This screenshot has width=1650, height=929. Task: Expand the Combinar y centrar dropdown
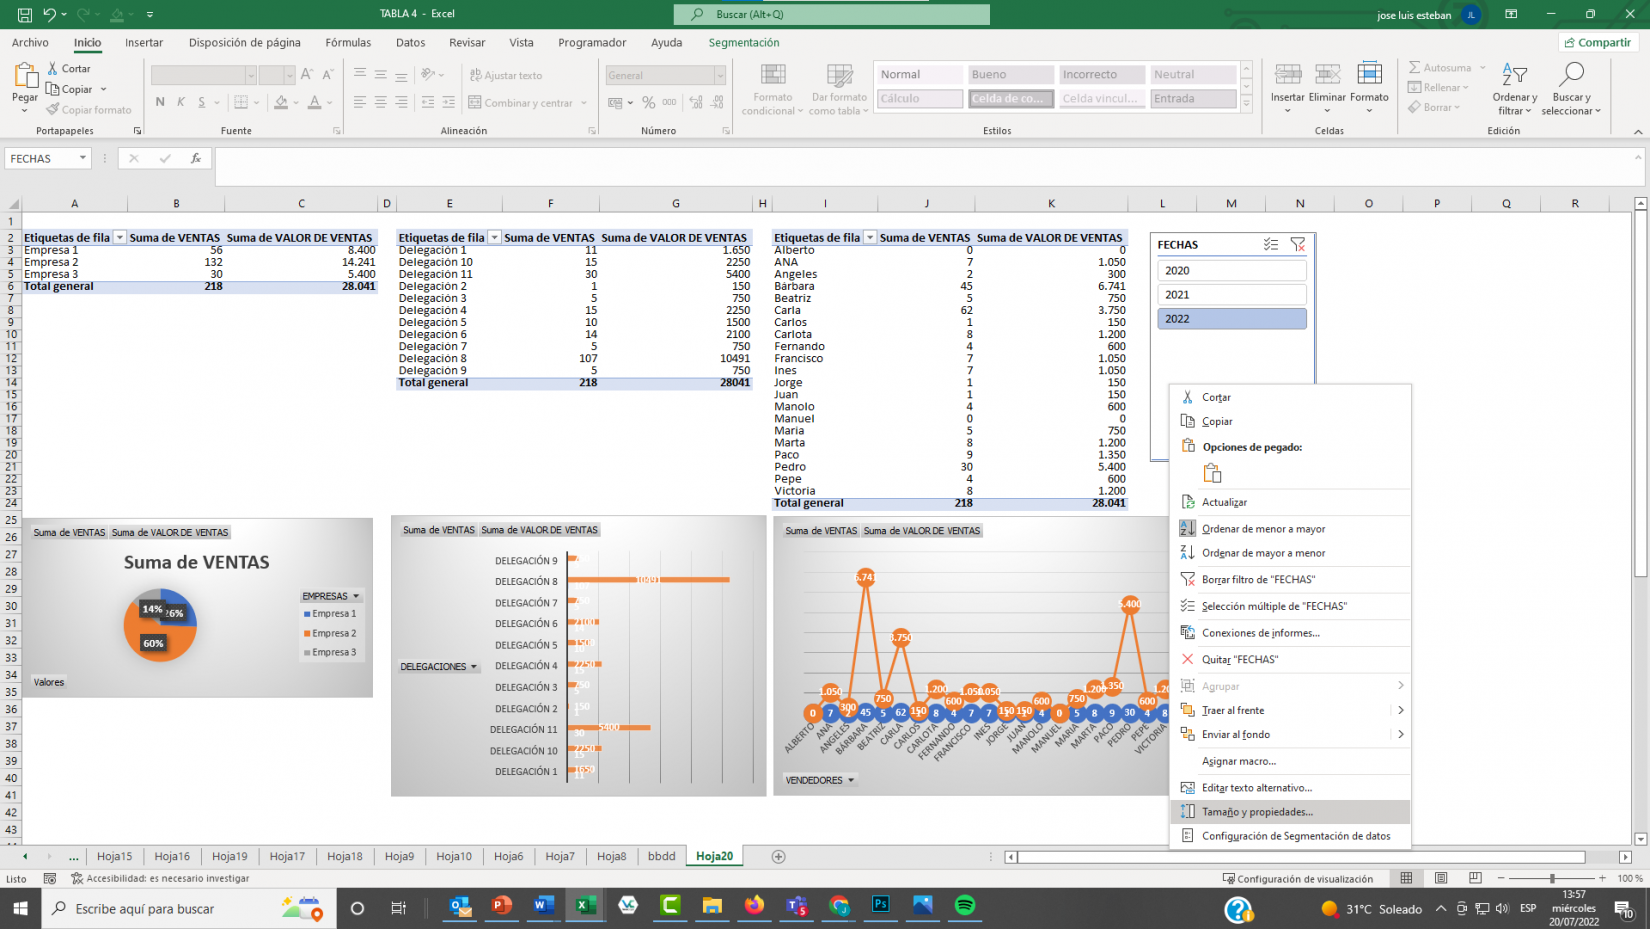pyautogui.click(x=584, y=103)
